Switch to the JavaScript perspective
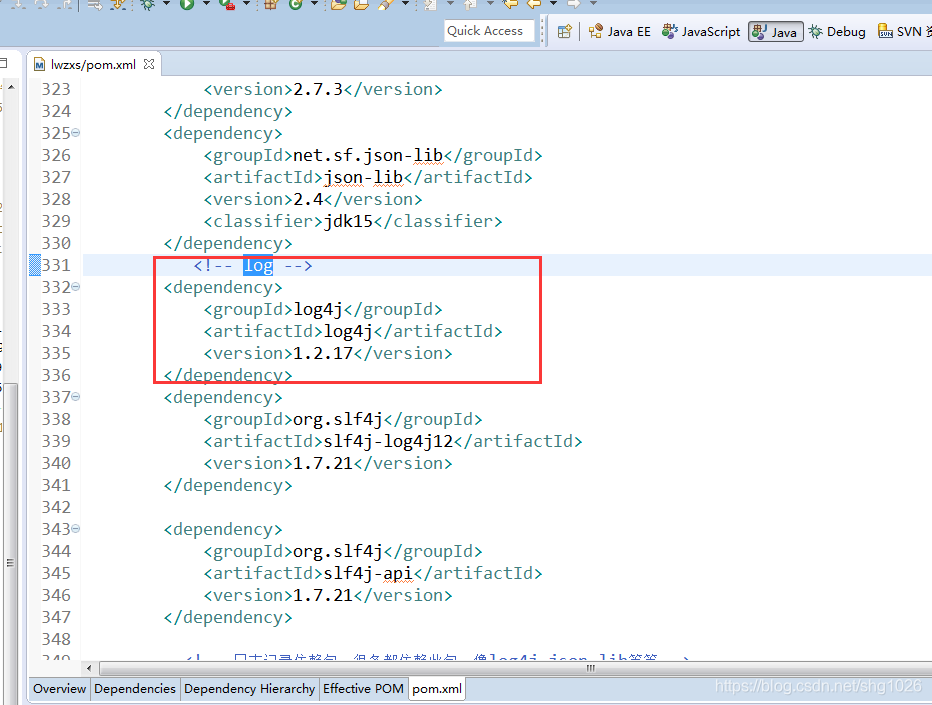 (x=701, y=32)
